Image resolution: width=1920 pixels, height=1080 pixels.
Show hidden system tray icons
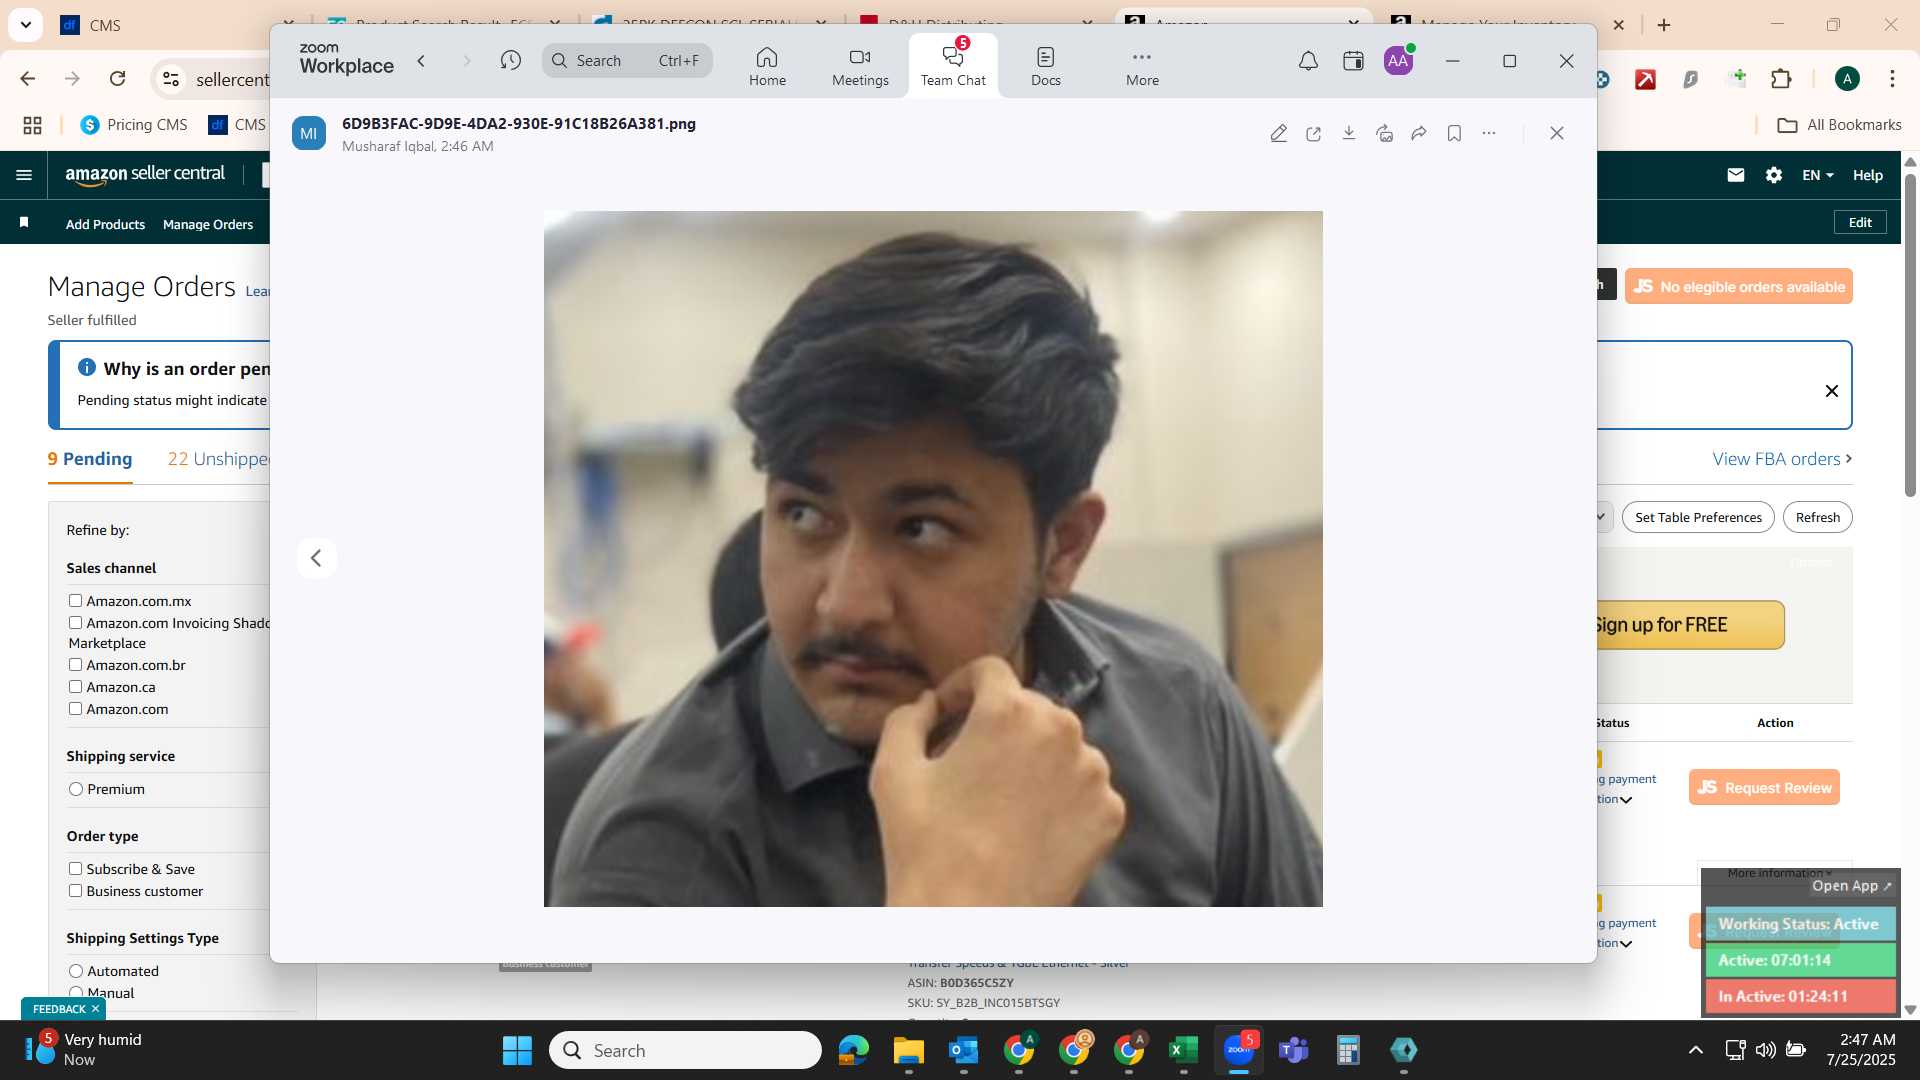[x=1696, y=1050]
